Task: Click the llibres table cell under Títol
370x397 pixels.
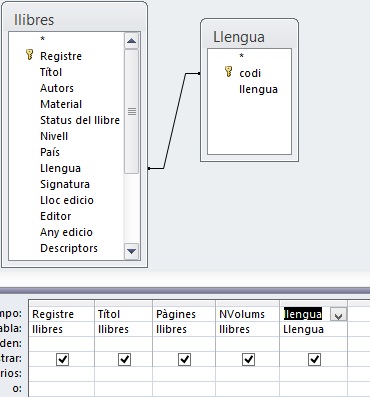Action: 123,329
